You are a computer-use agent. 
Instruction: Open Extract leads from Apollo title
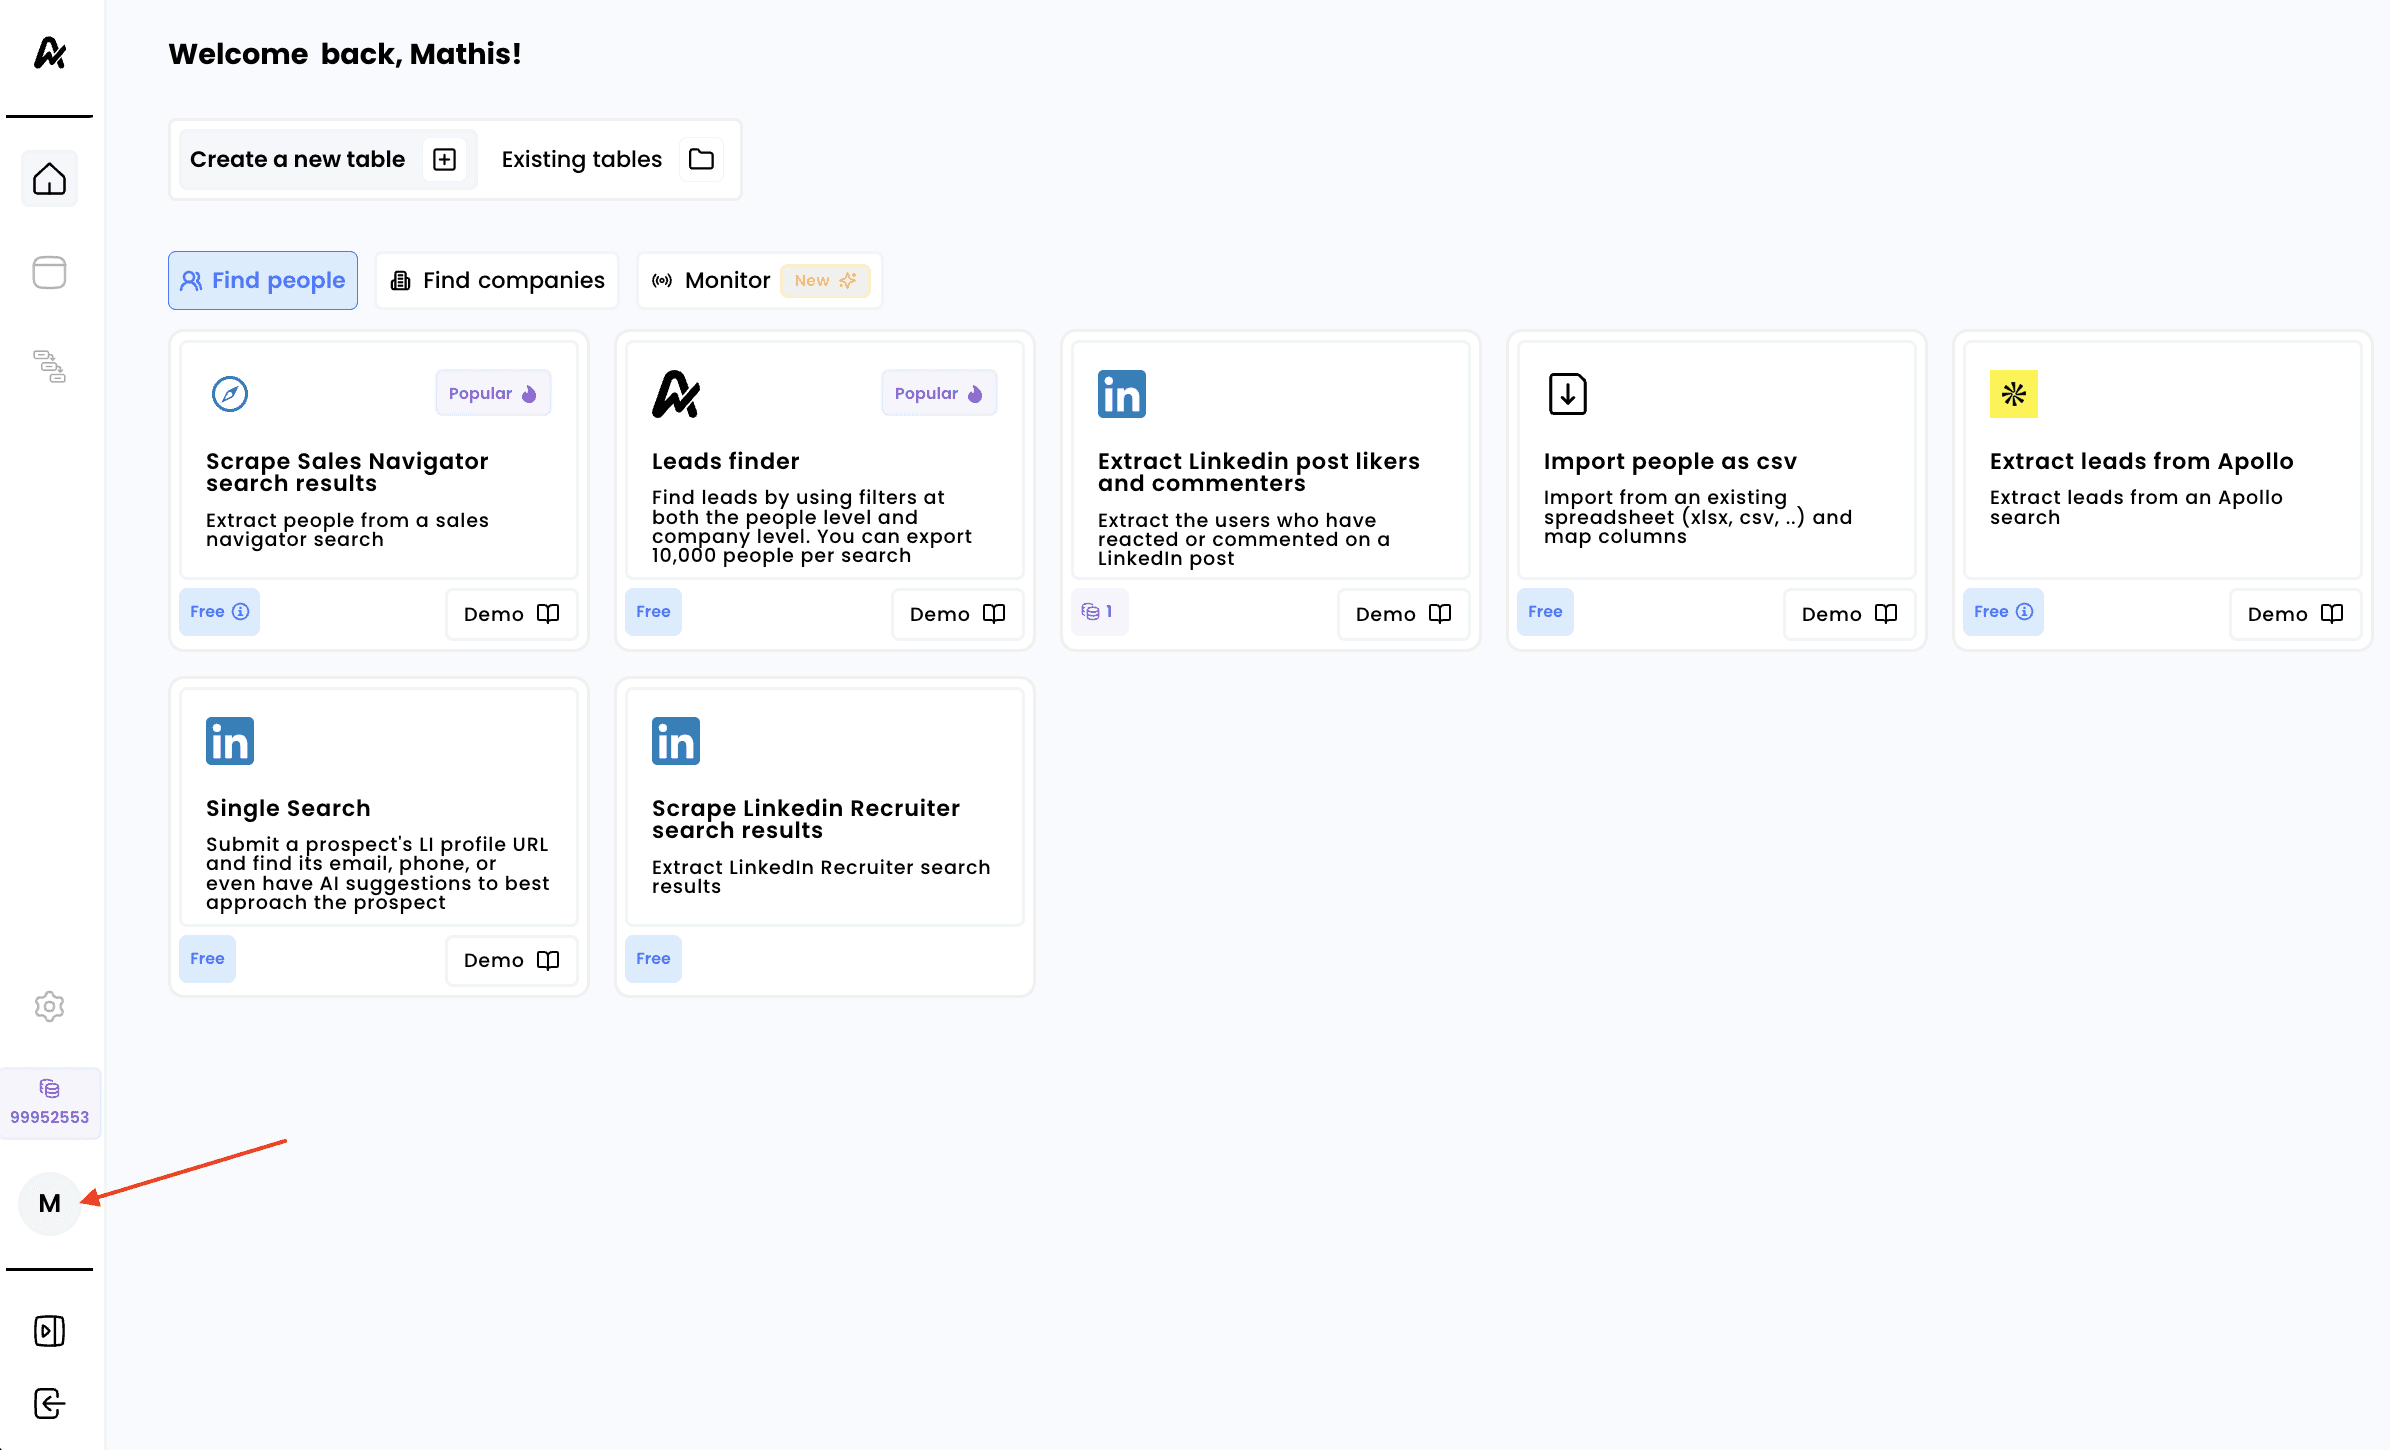2141,461
